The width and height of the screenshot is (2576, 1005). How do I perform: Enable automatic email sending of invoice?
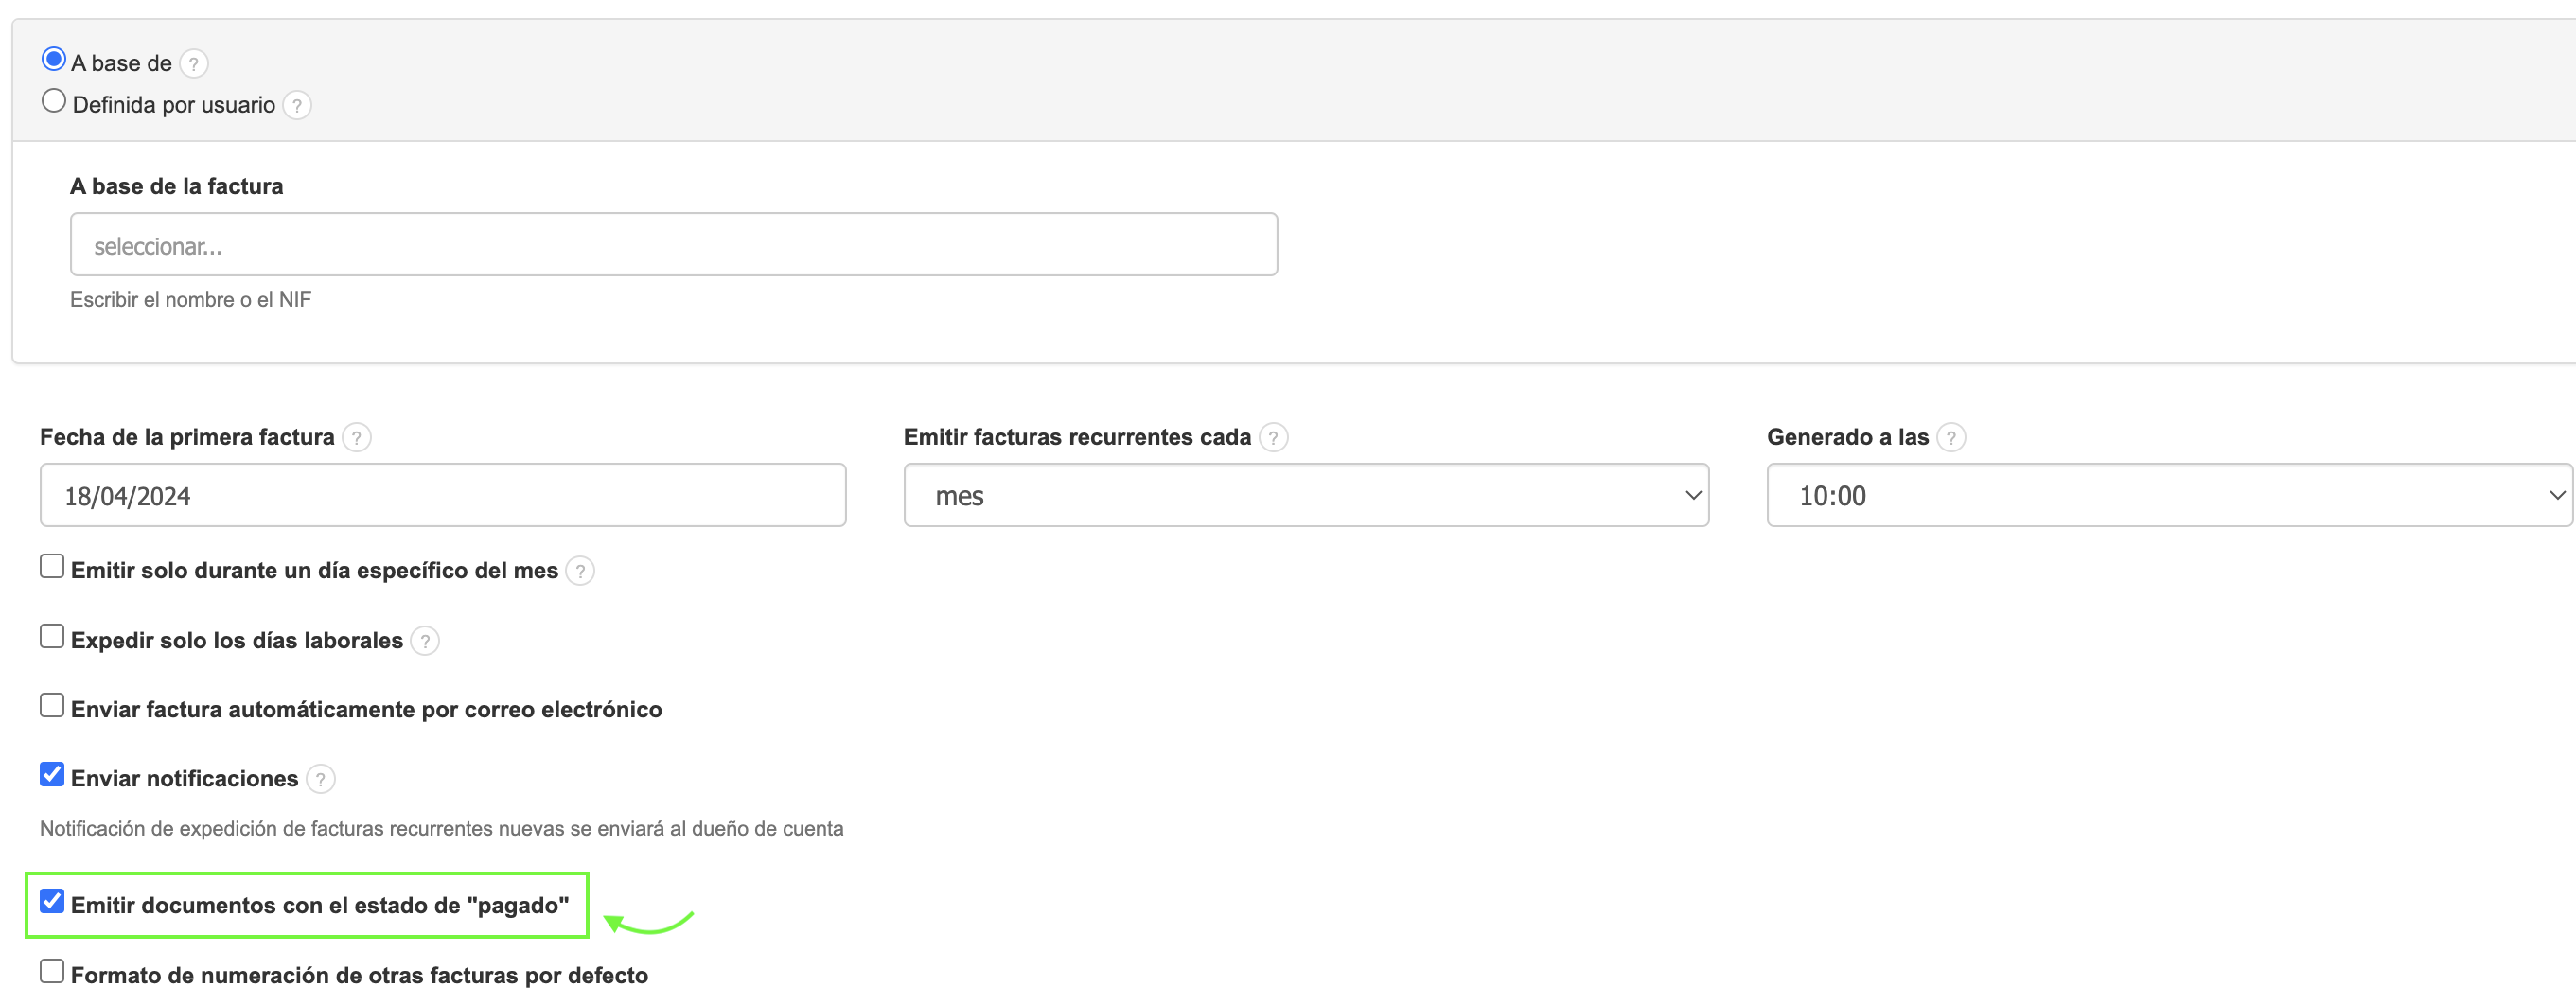tap(52, 706)
